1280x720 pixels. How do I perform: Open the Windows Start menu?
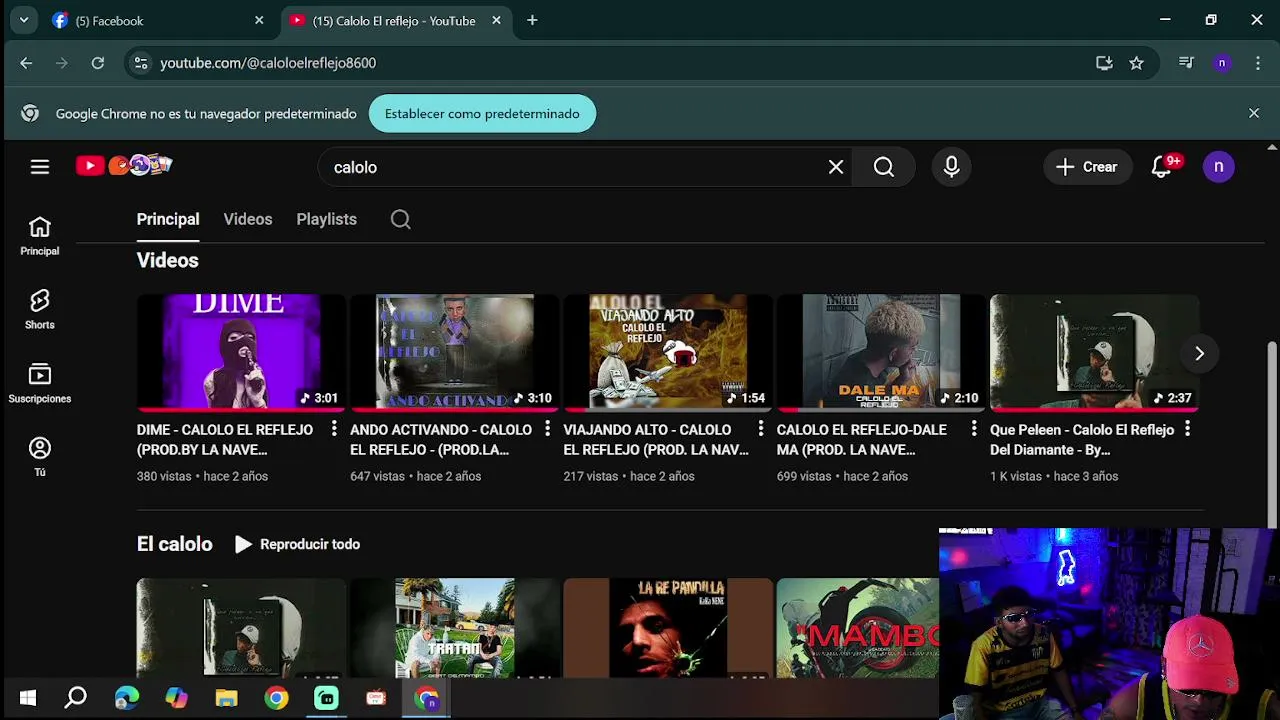click(27, 698)
